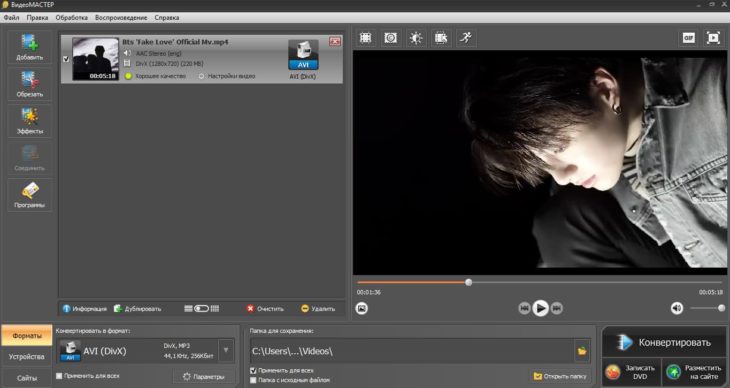Click Удалить to delete the file

click(x=318, y=308)
